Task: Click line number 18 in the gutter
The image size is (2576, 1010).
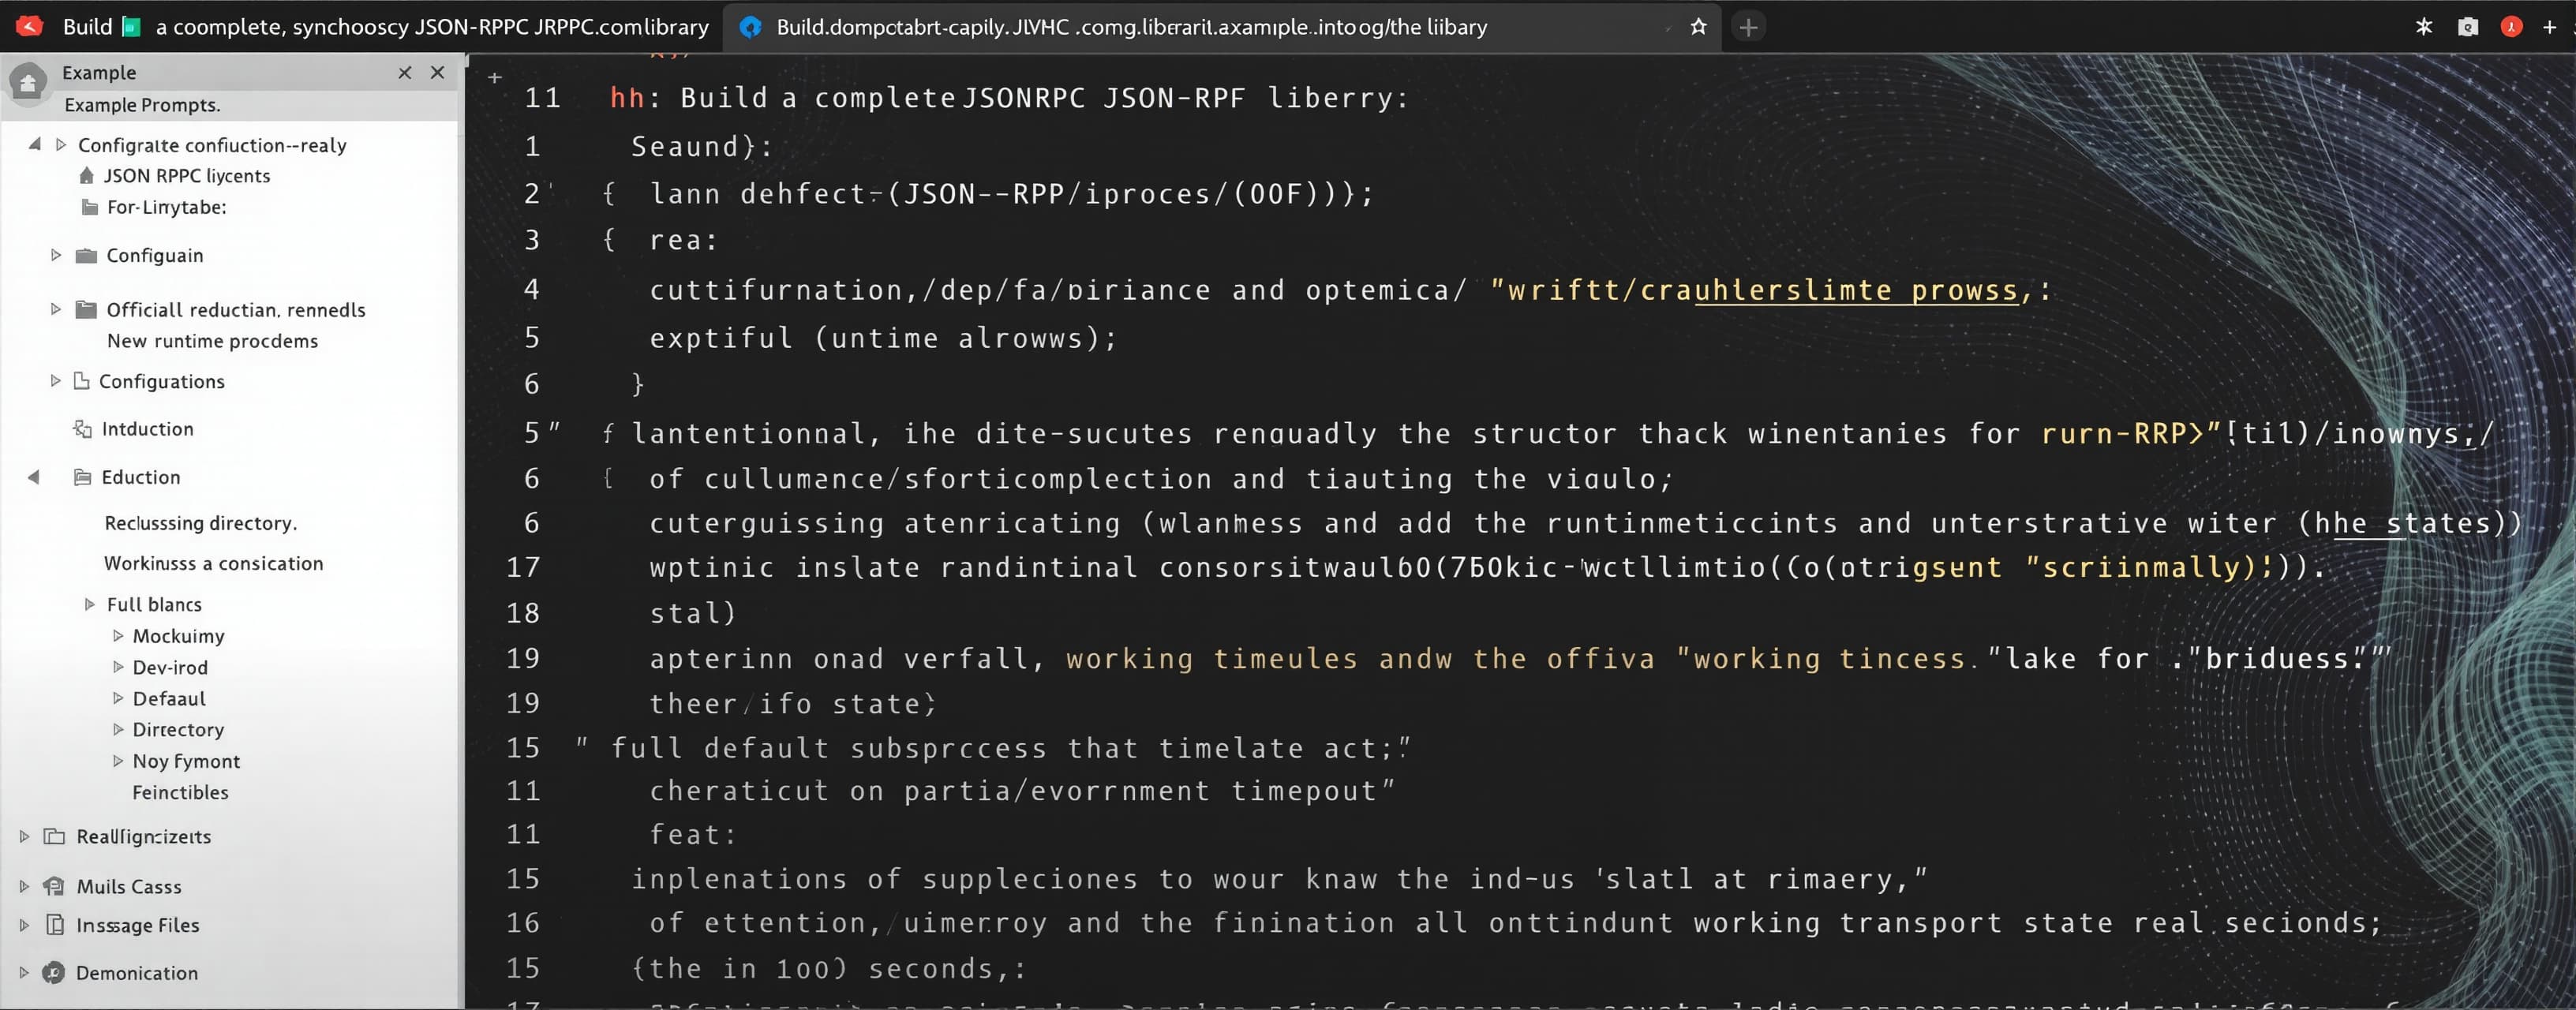Action: (x=523, y=612)
